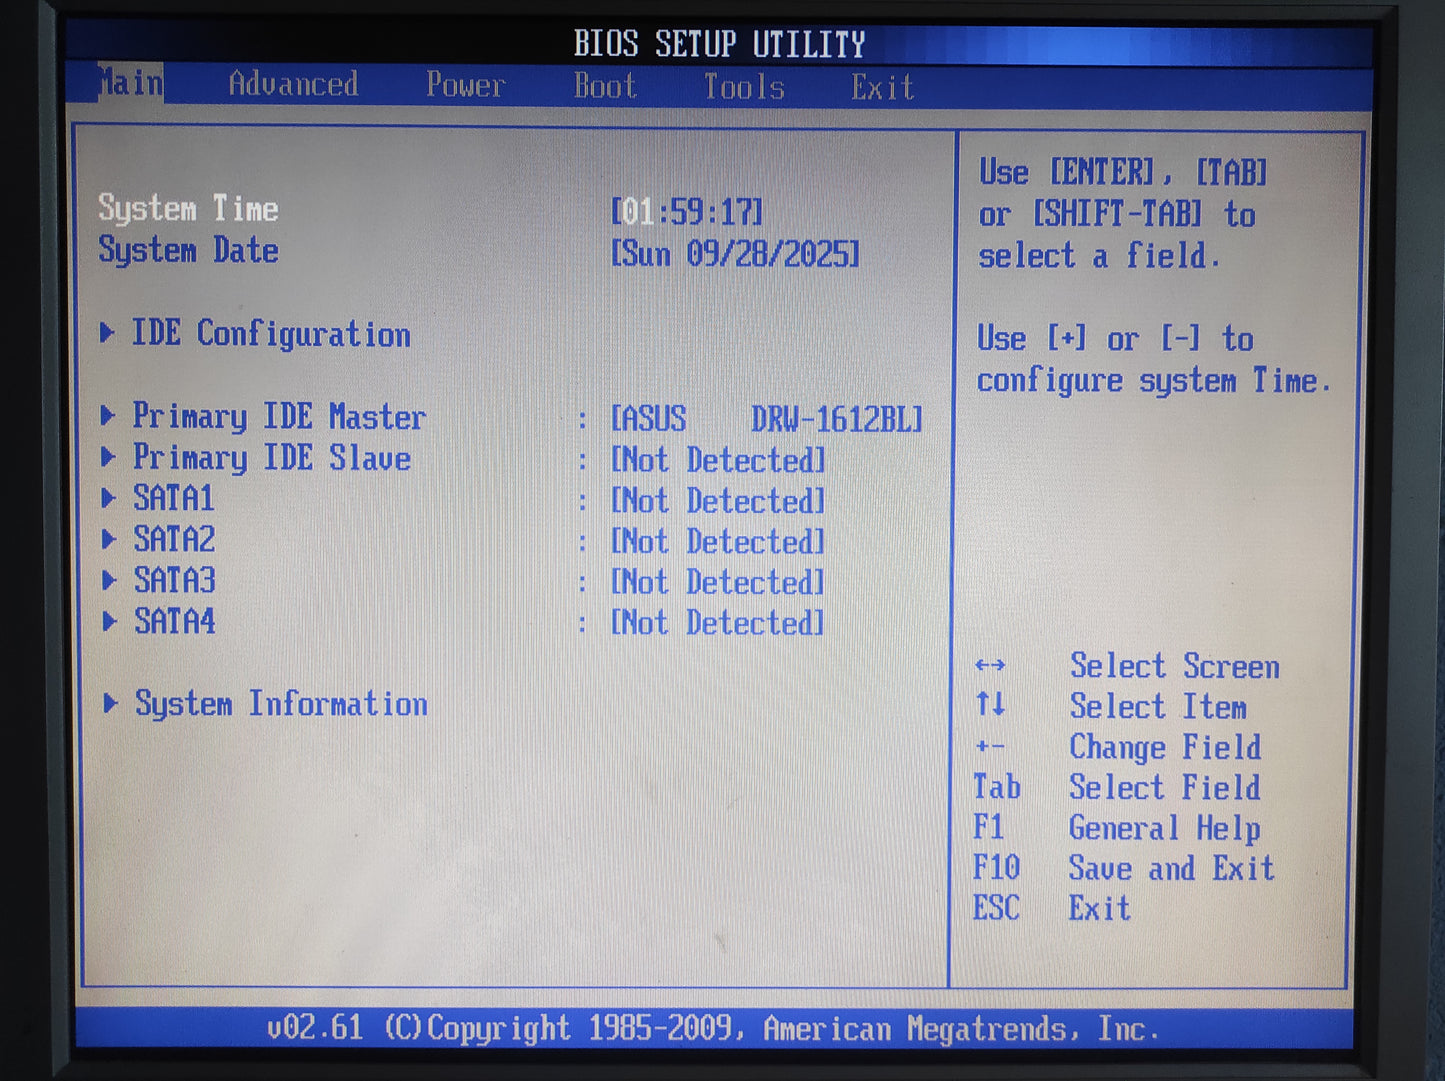Open the Exit tab

882,87
